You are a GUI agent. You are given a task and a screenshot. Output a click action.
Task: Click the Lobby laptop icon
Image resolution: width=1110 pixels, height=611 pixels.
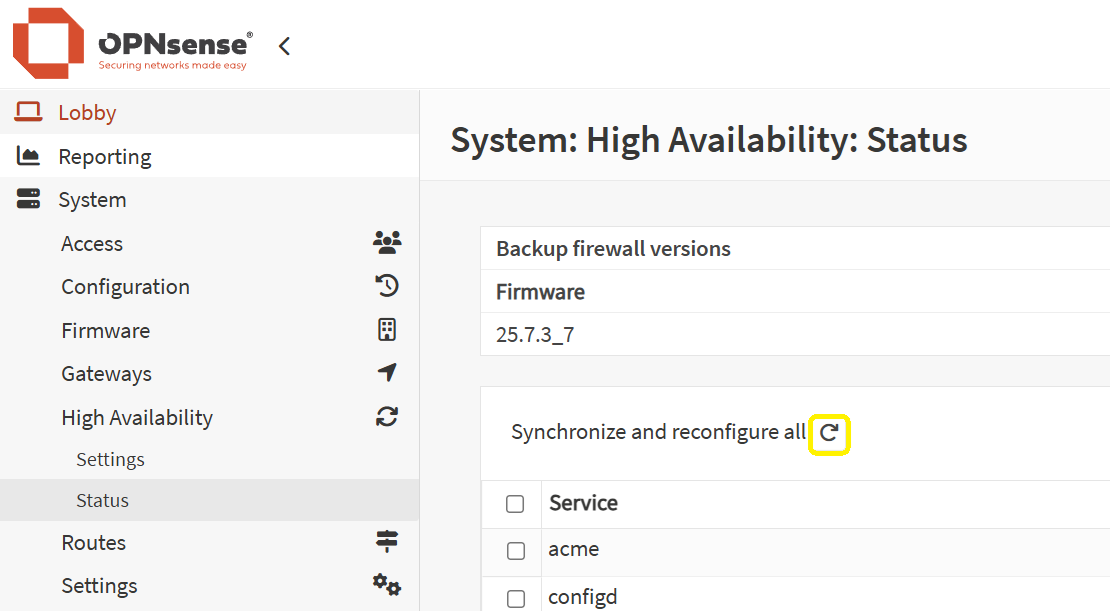28,112
